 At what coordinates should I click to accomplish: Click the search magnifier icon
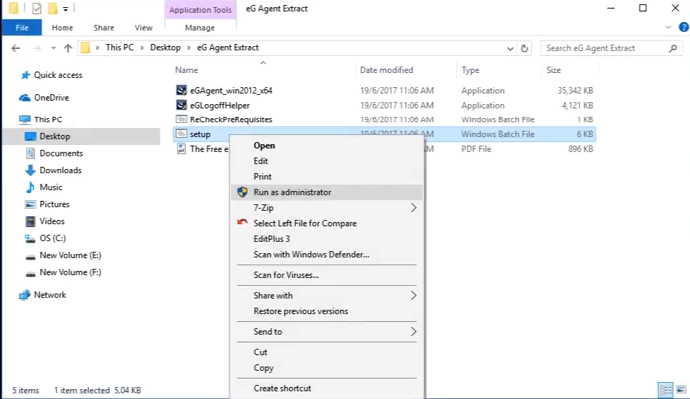673,48
